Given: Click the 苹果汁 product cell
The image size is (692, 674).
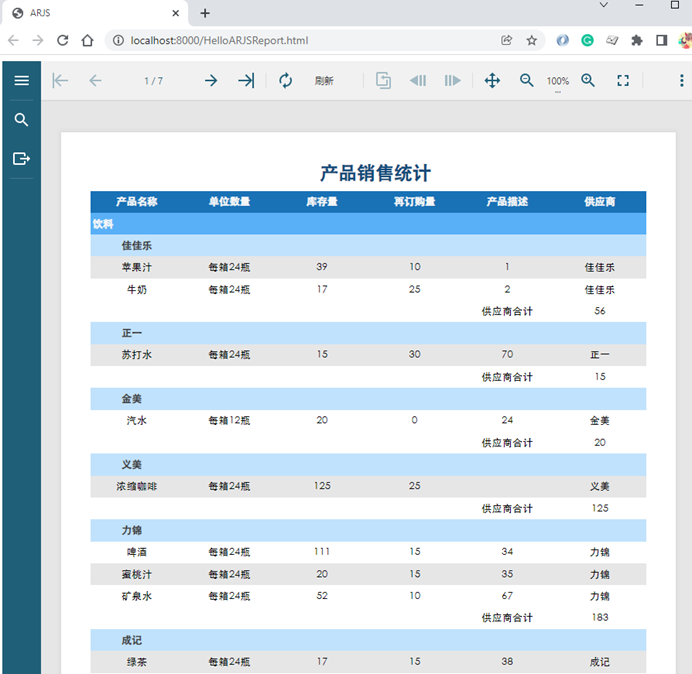Looking at the screenshot, I should pyautogui.click(x=137, y=267).
